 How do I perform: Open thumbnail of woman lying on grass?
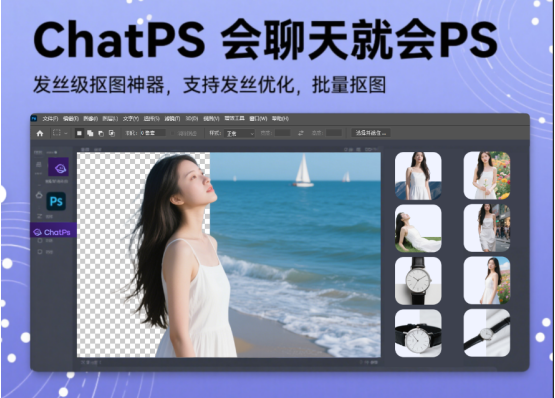coord(418,228)
